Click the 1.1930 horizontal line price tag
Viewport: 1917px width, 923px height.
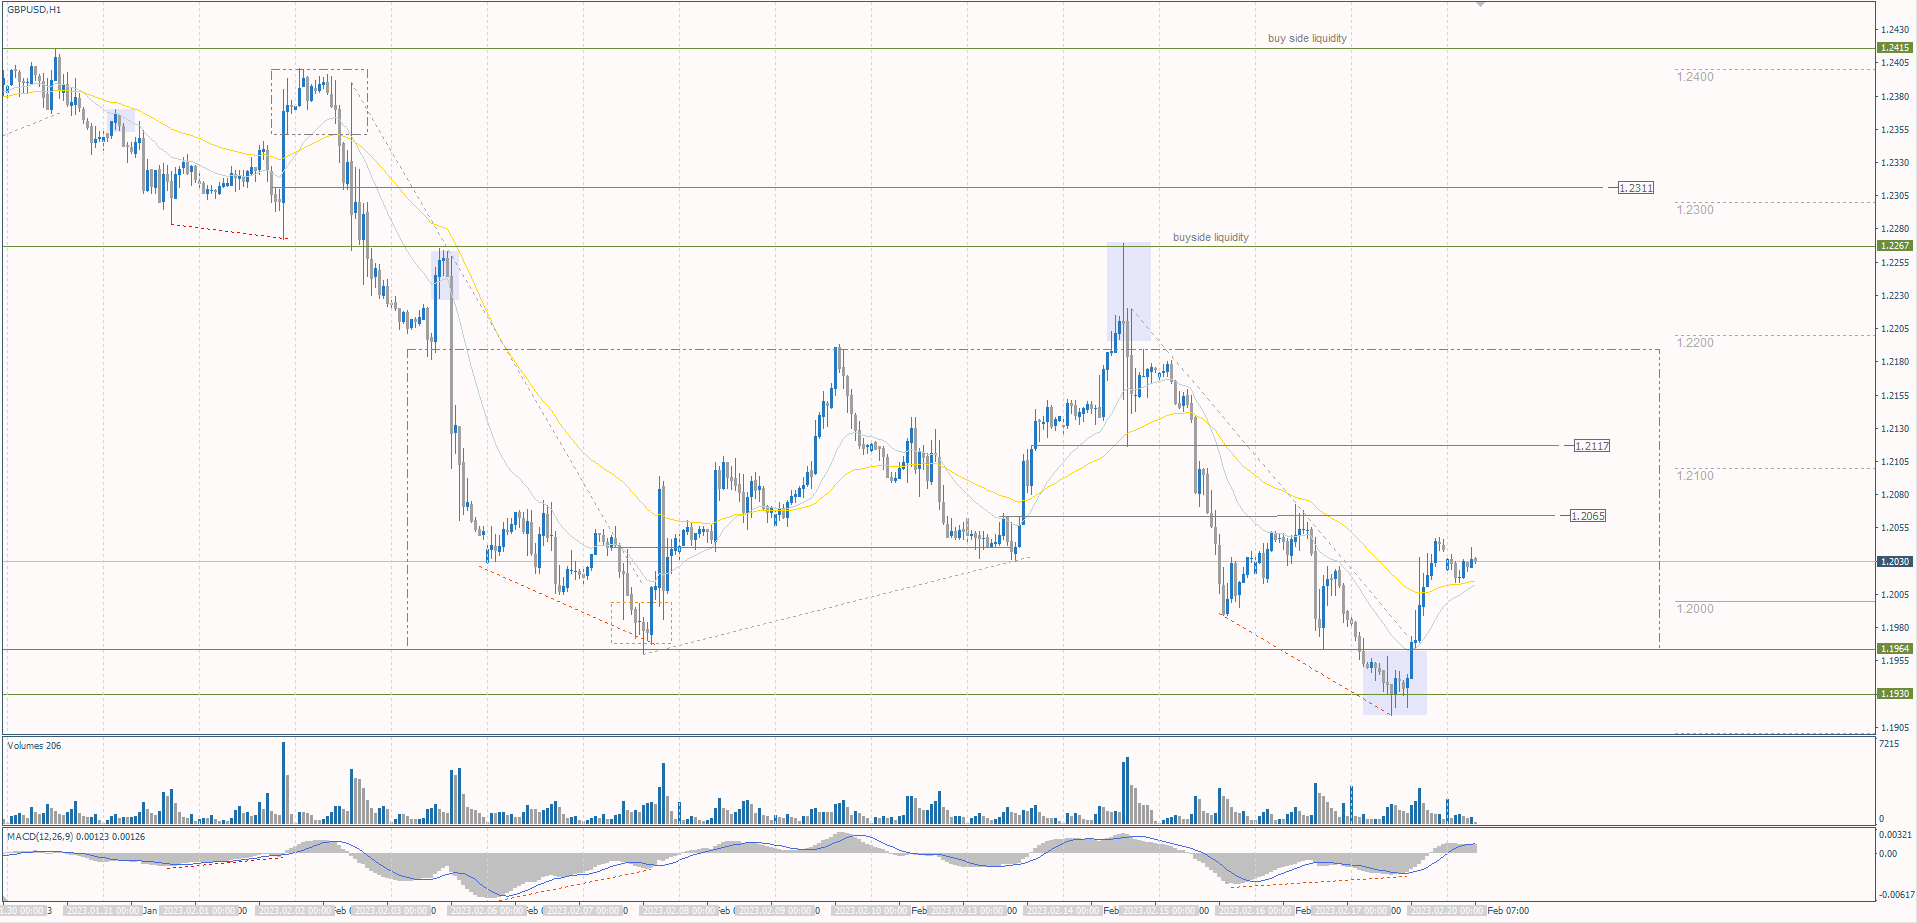(x=1896, y=694)
